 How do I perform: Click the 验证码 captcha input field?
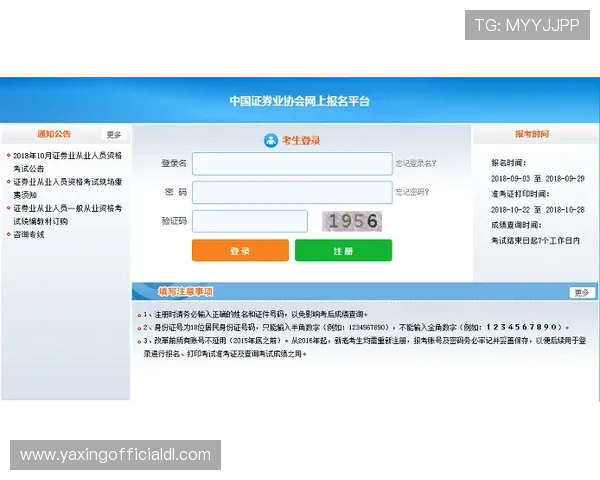pos(250,221)
